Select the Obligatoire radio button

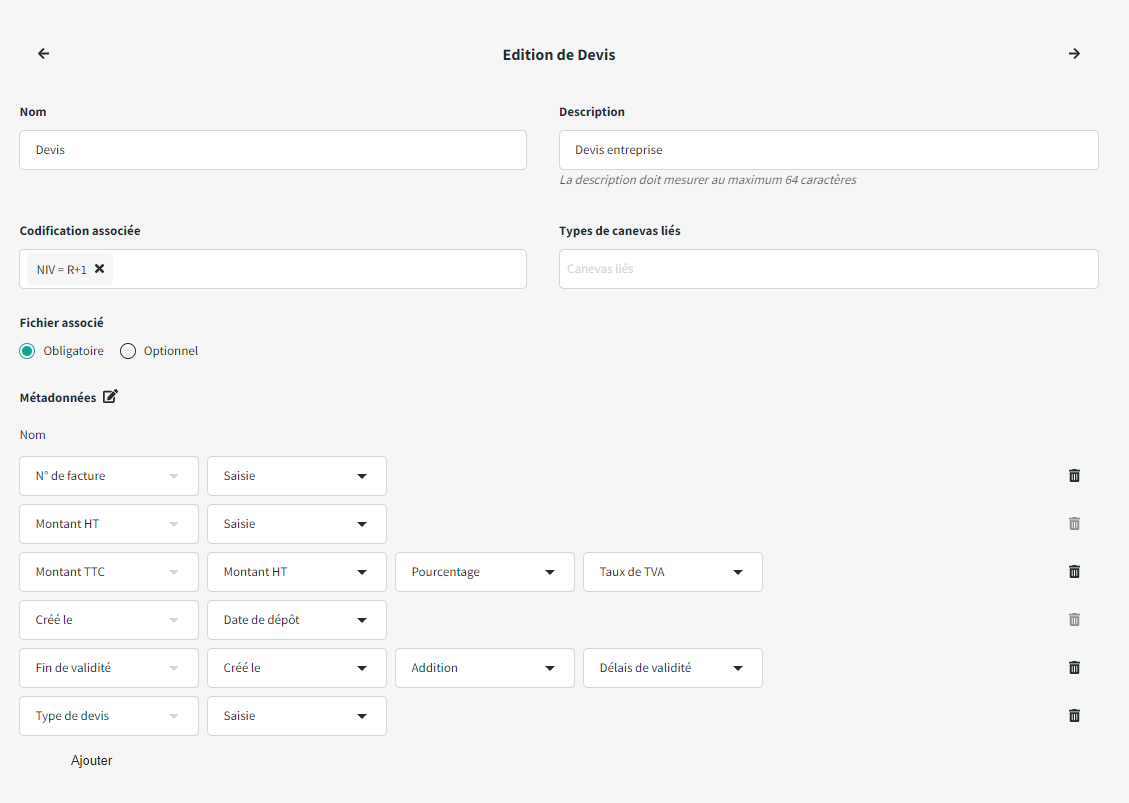(28, 351)
